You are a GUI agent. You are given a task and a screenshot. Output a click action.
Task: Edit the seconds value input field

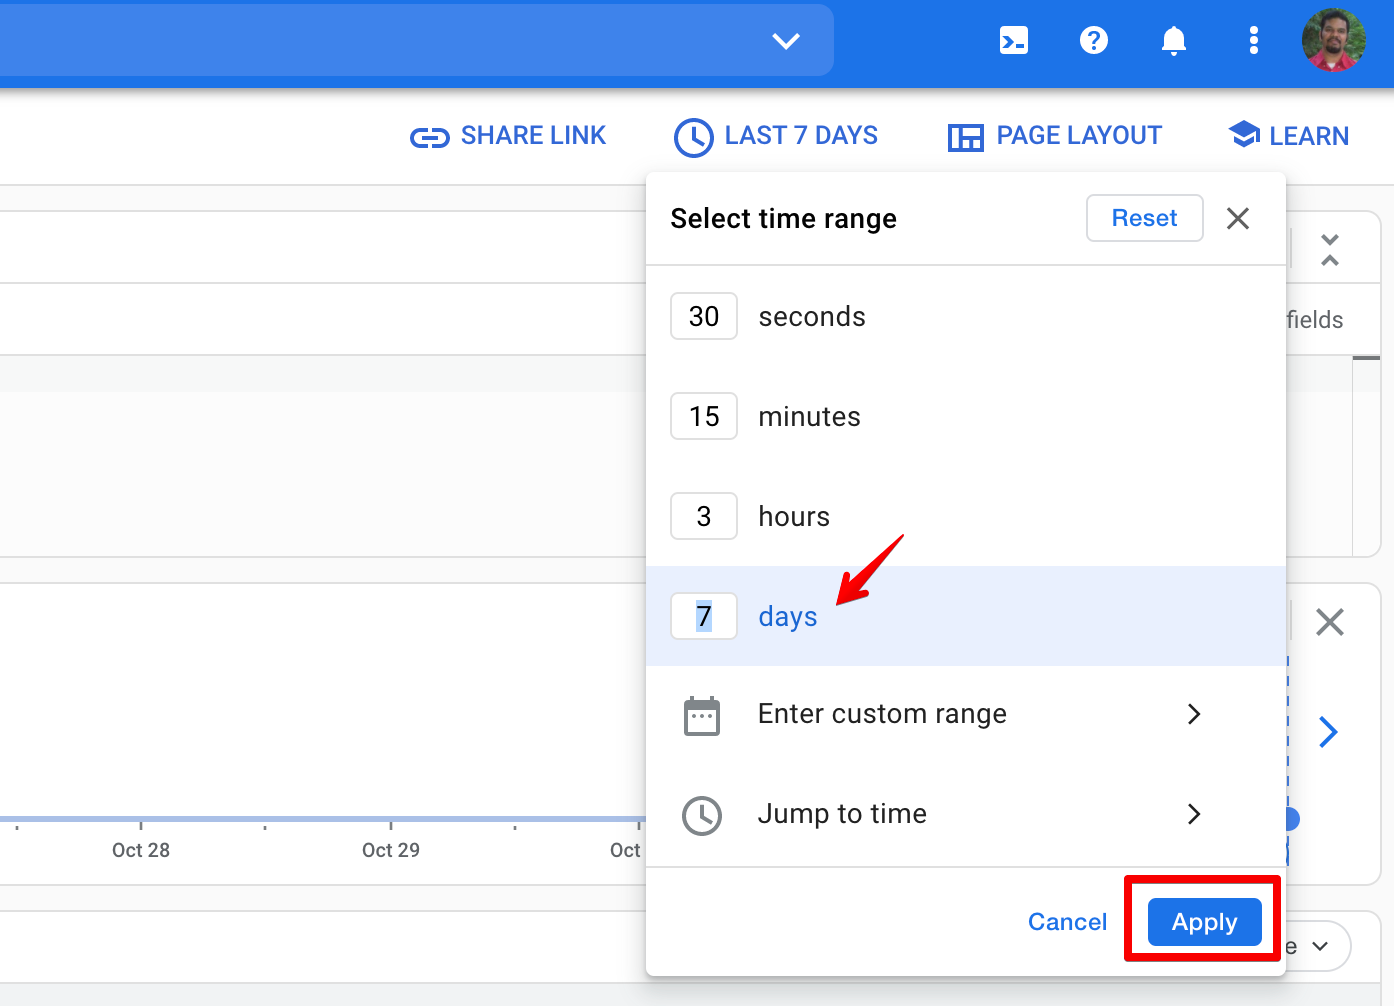coord(703,316)
